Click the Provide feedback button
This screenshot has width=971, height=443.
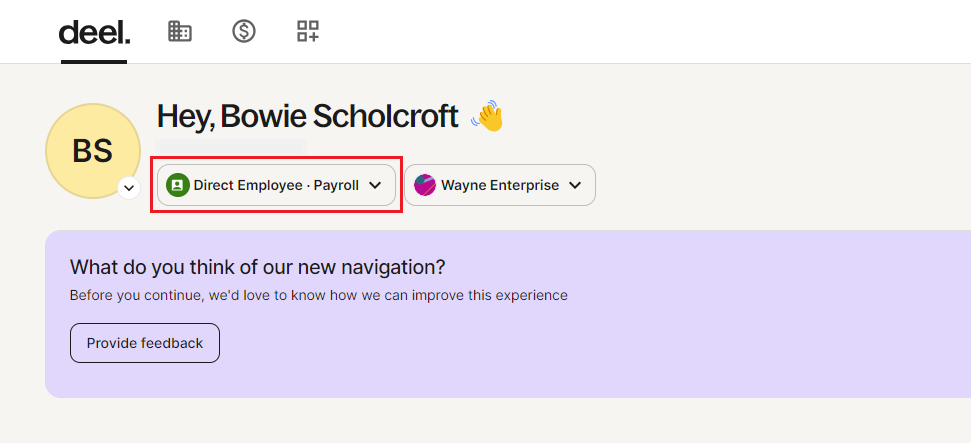click(x=145, y=343)
